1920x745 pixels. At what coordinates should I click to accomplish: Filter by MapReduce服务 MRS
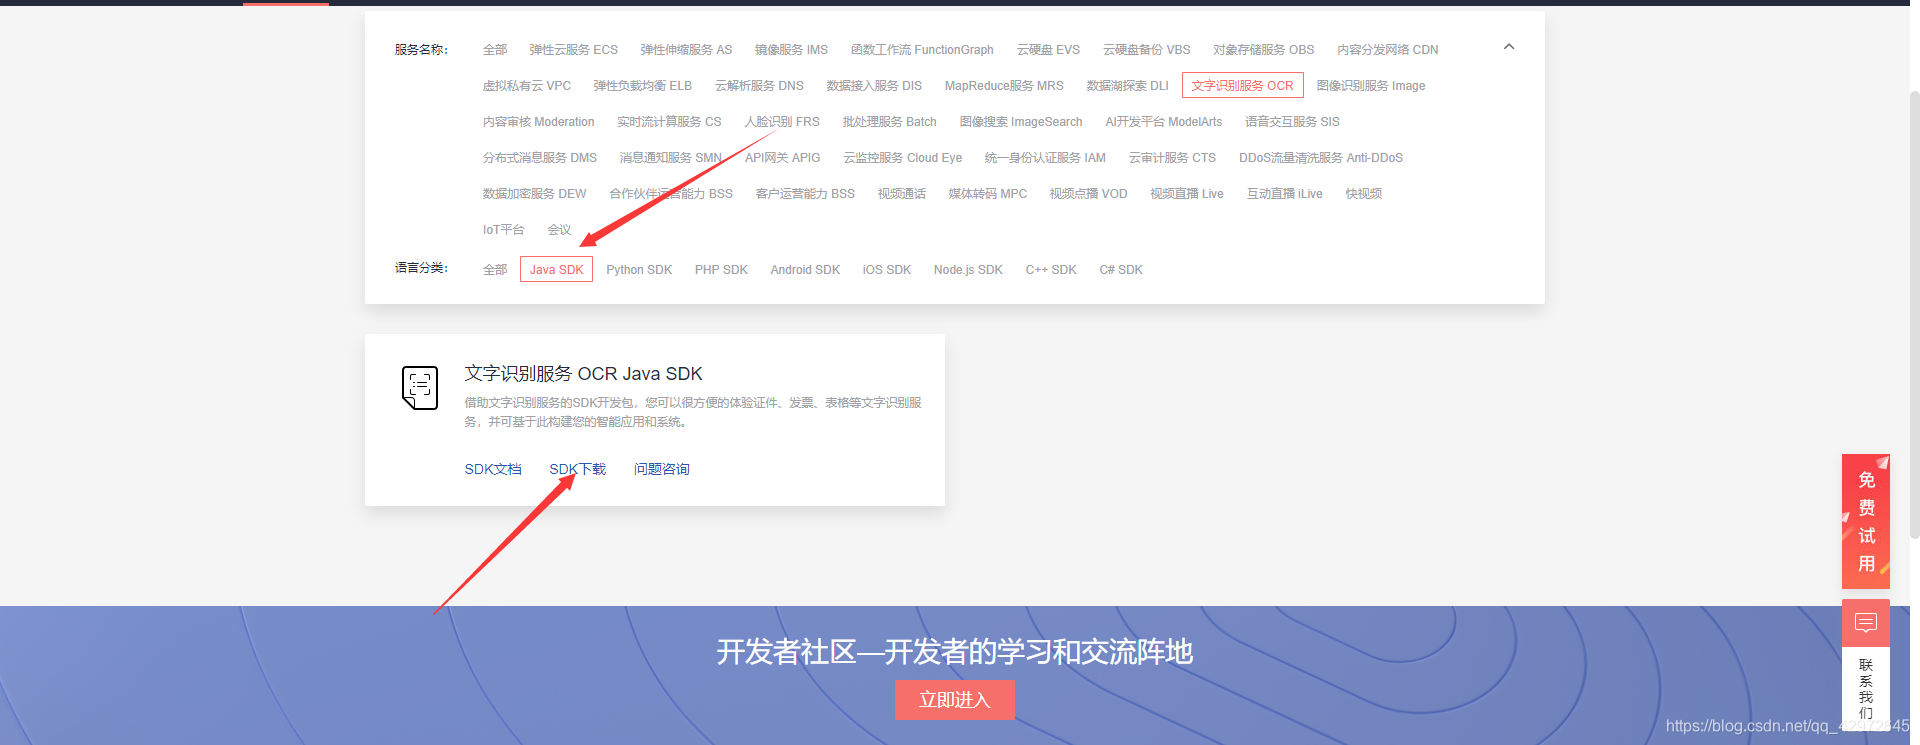click(1004, 86)
